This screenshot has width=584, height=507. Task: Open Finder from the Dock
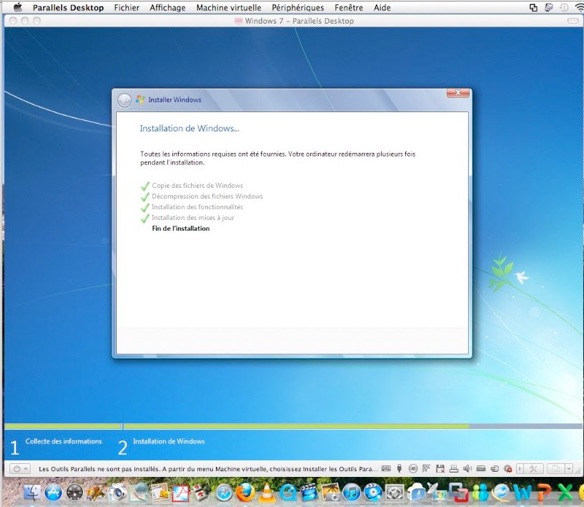33,492
